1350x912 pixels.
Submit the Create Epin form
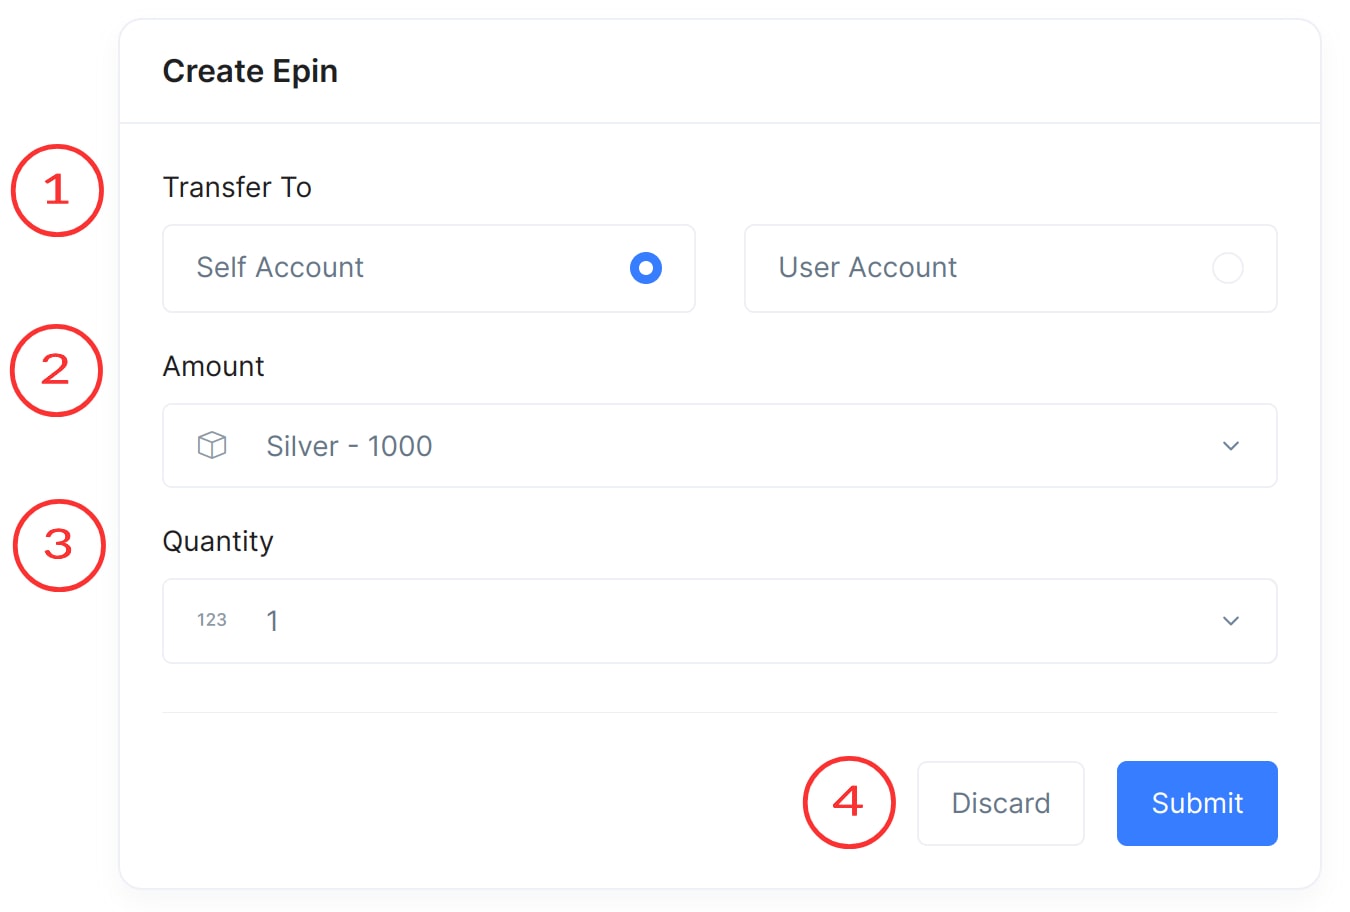click(x=1196, y=803)
